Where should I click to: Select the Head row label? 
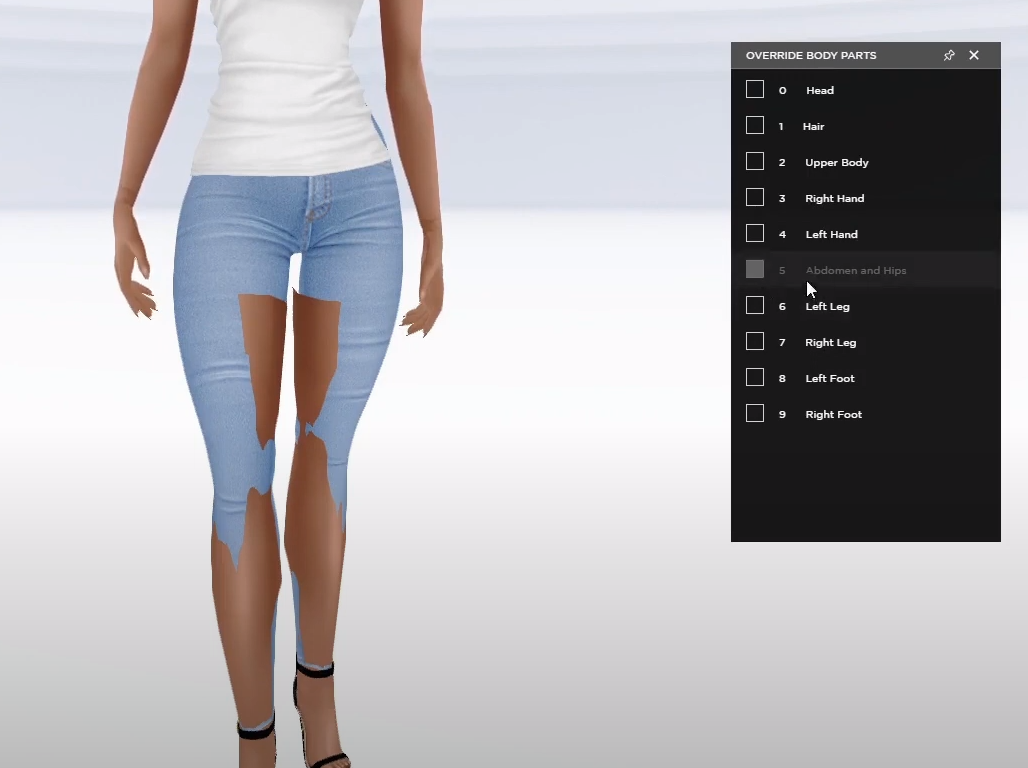tap(820, 90)
